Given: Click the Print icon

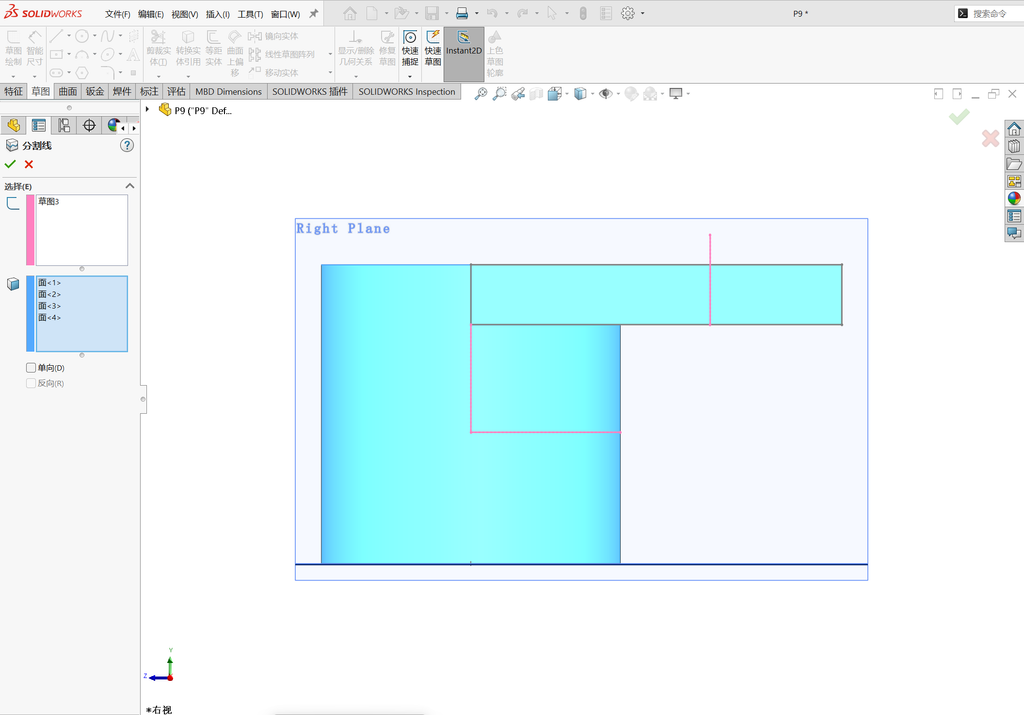Looking at the screenshot, I should pyautogui.click(x=462, y=13).
